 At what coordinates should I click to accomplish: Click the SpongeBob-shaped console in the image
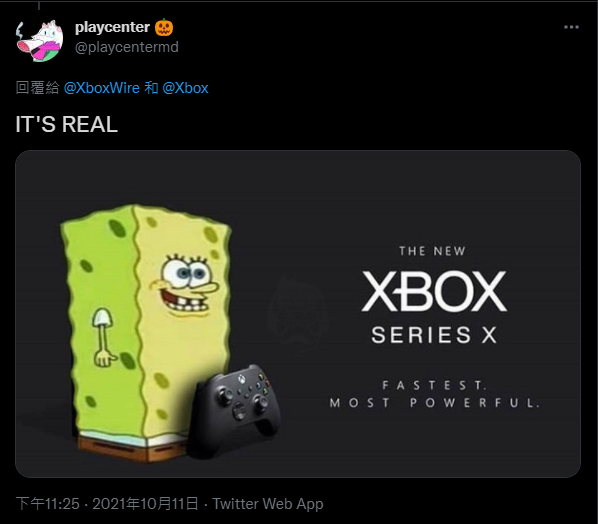click(x=146, y=332)
